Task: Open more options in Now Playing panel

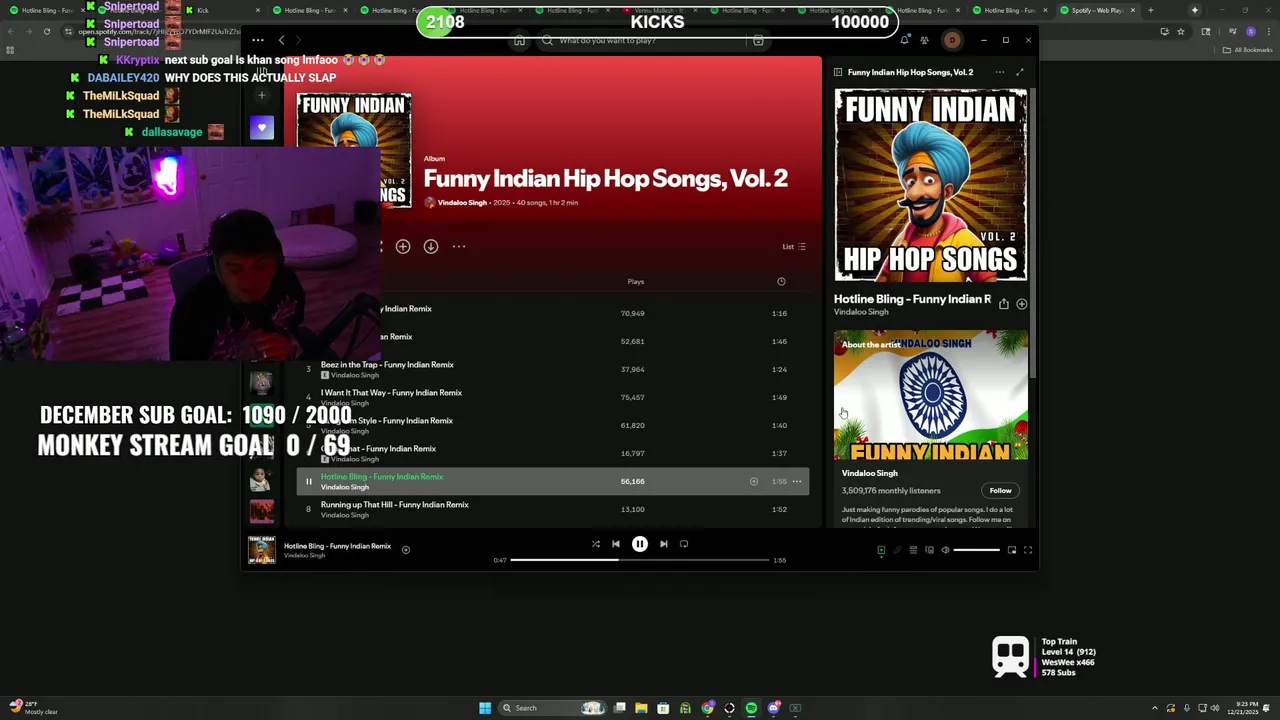Action: pyautogui.click(x=999, y=72)
